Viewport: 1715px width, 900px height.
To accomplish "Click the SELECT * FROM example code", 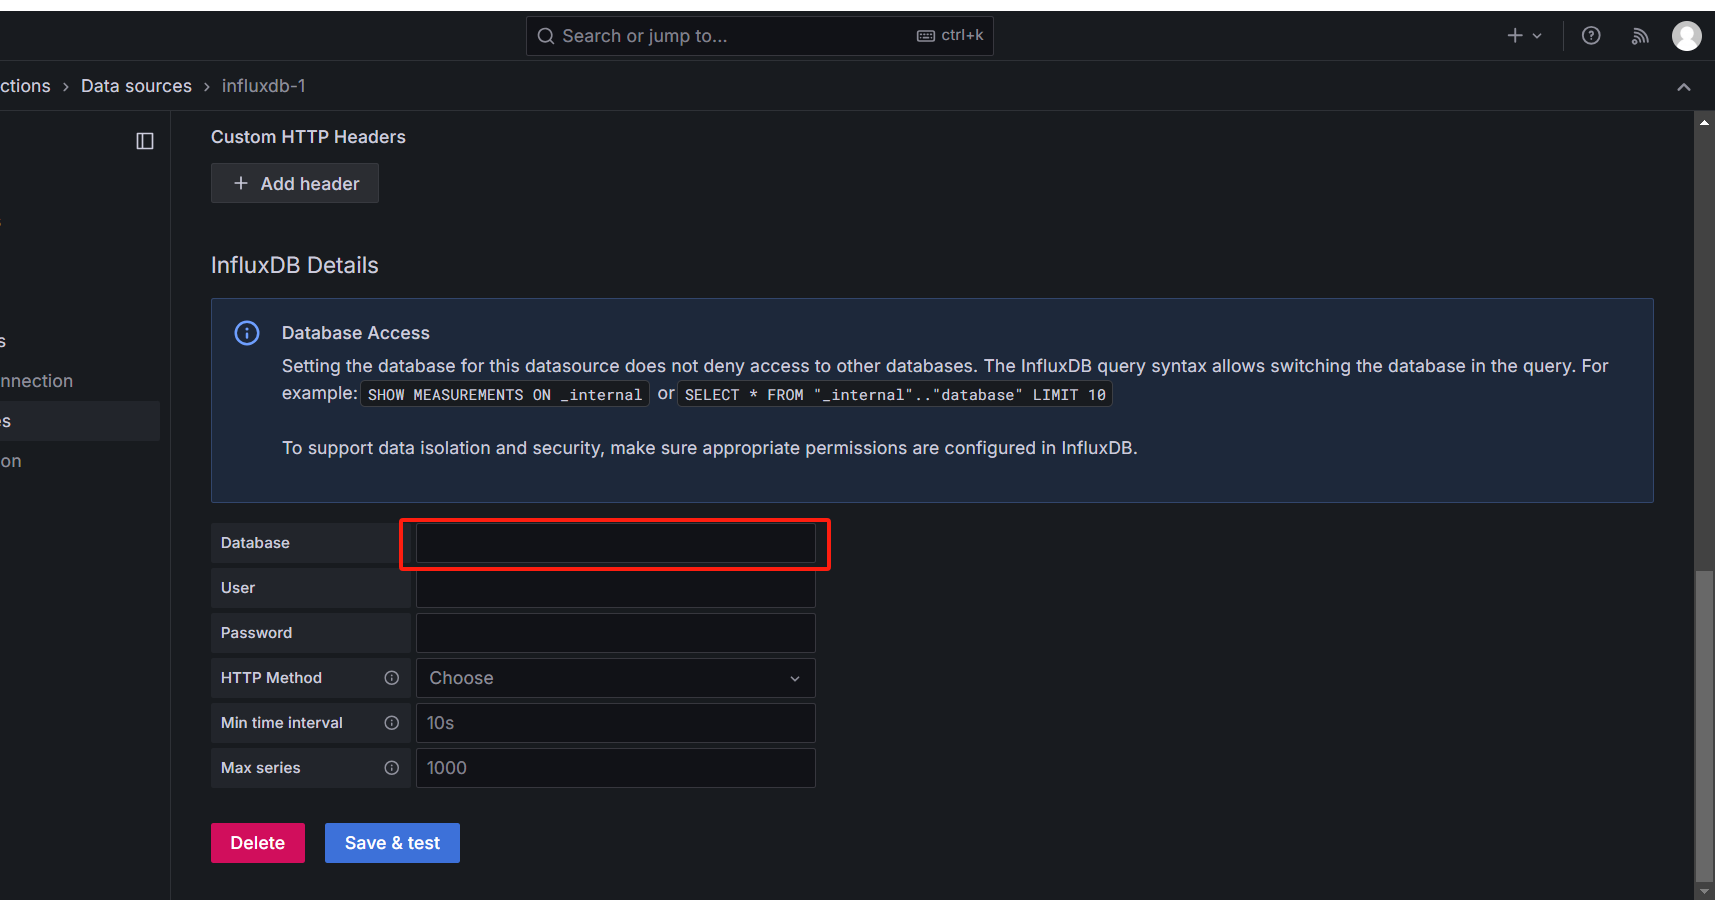I will [x=895, y=395].
